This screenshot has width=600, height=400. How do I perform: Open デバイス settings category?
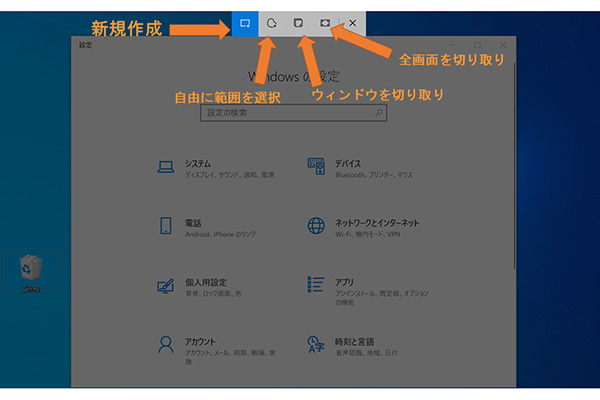tap(362, 169)
